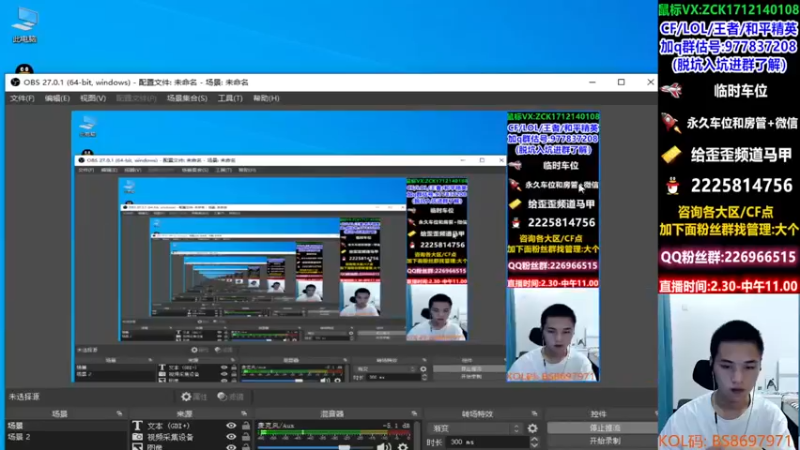
Task: Click camera icon of 视频采集设备 source
Action: point(137,437)
